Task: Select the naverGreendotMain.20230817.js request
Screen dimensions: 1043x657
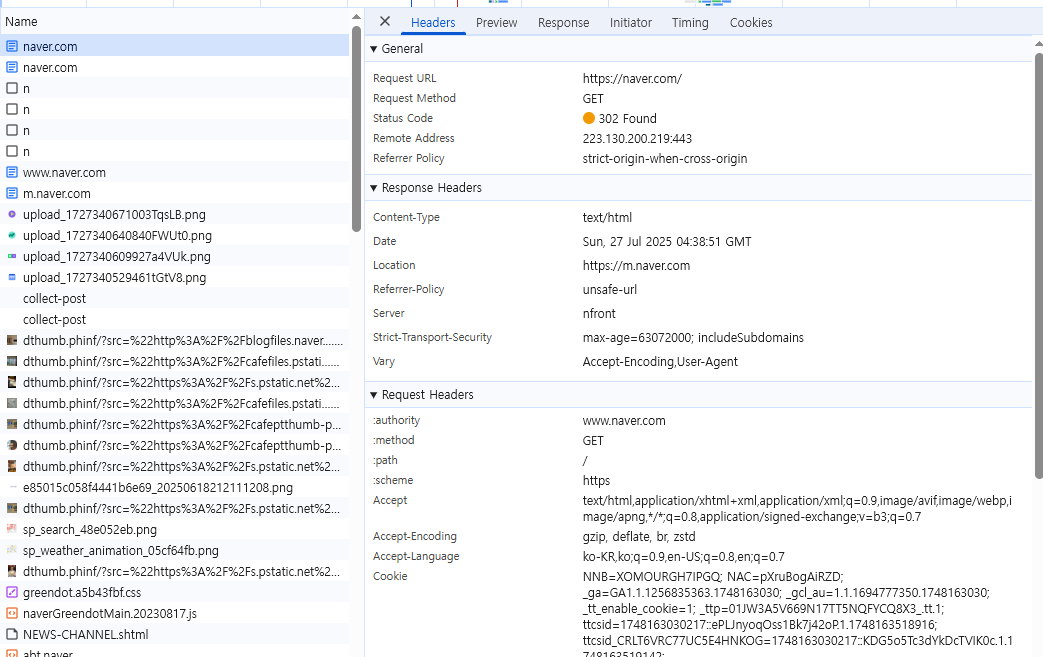Action: click(x=174, y=614)
